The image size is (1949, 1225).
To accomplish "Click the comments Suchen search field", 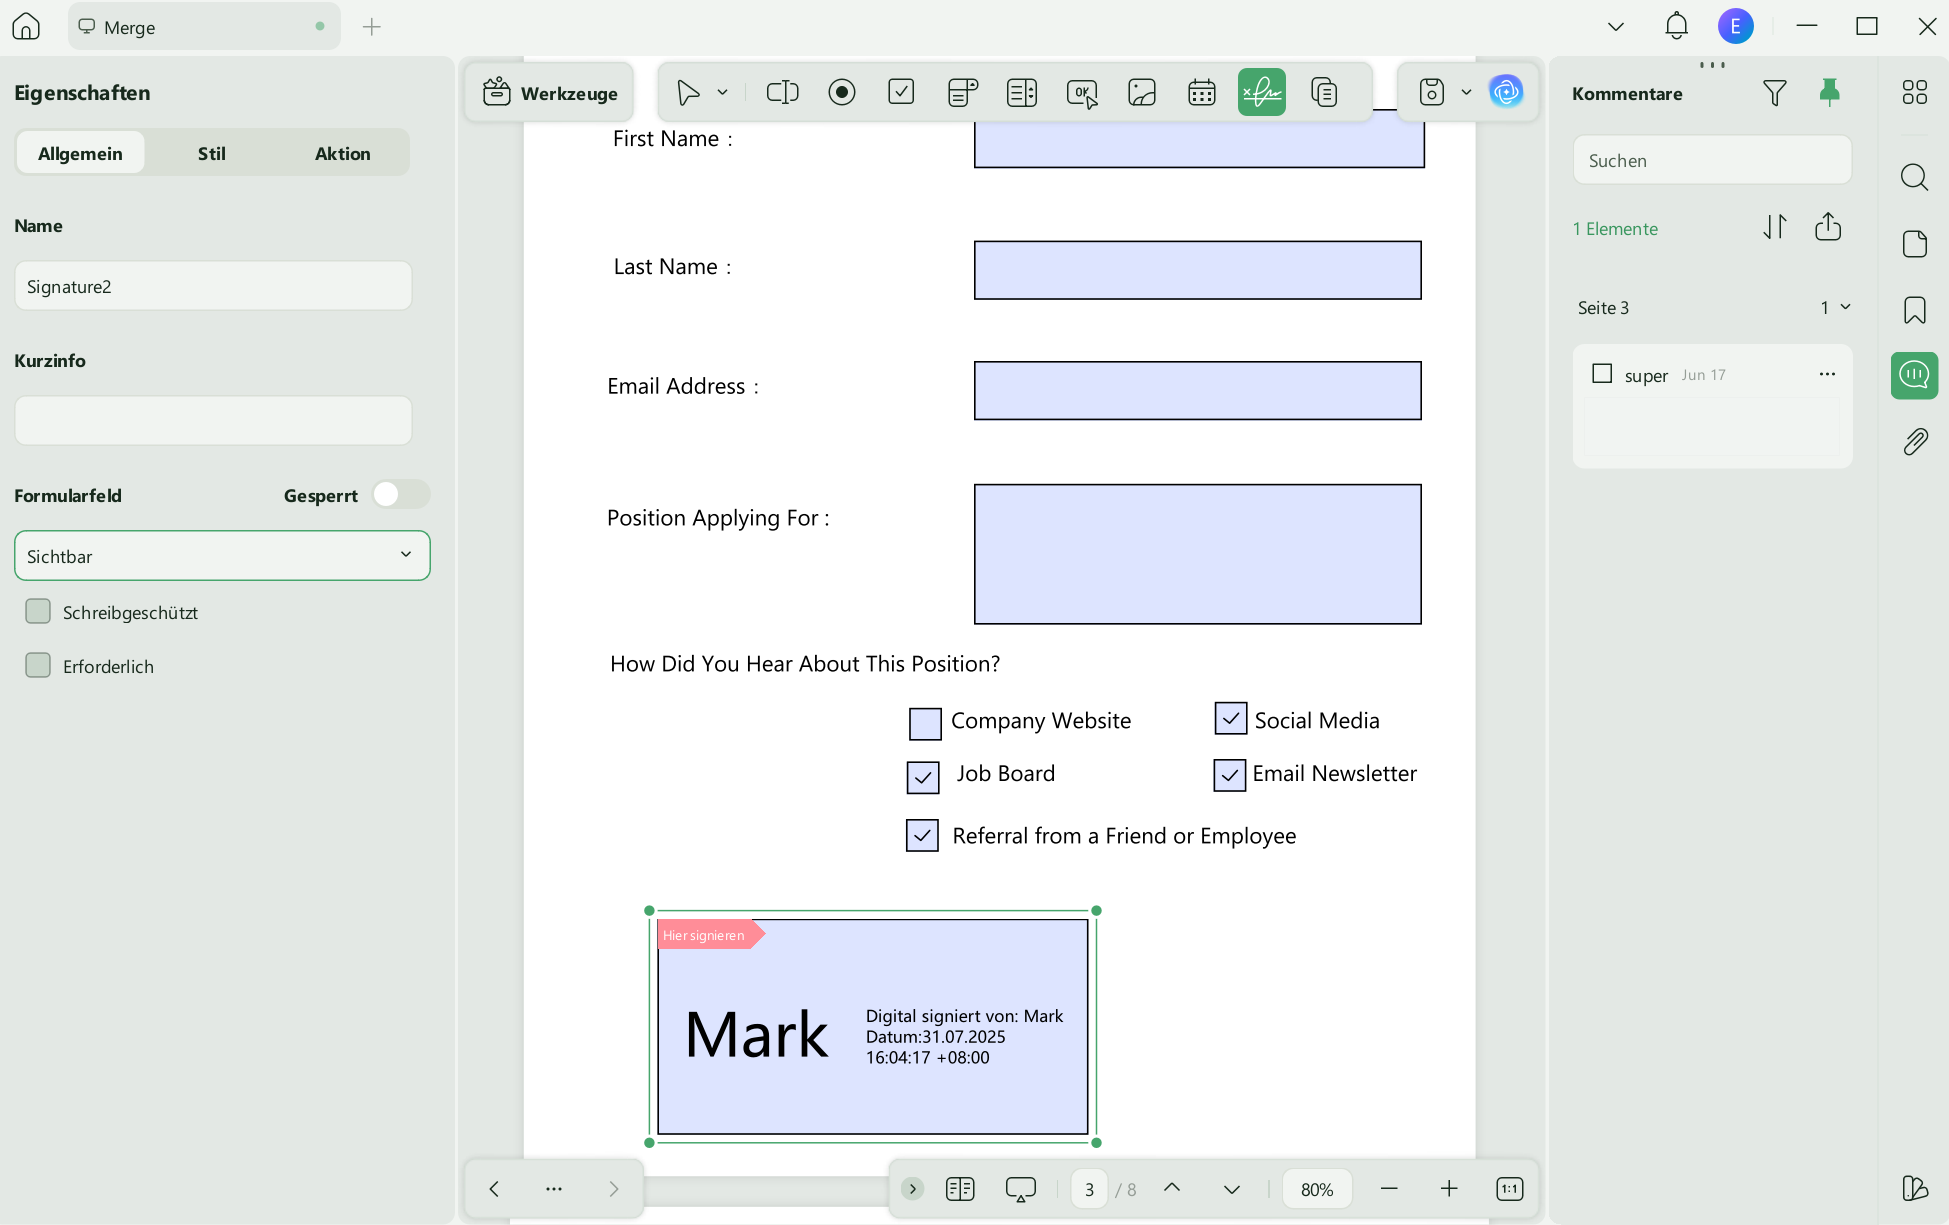I will tap(1712, 160).
